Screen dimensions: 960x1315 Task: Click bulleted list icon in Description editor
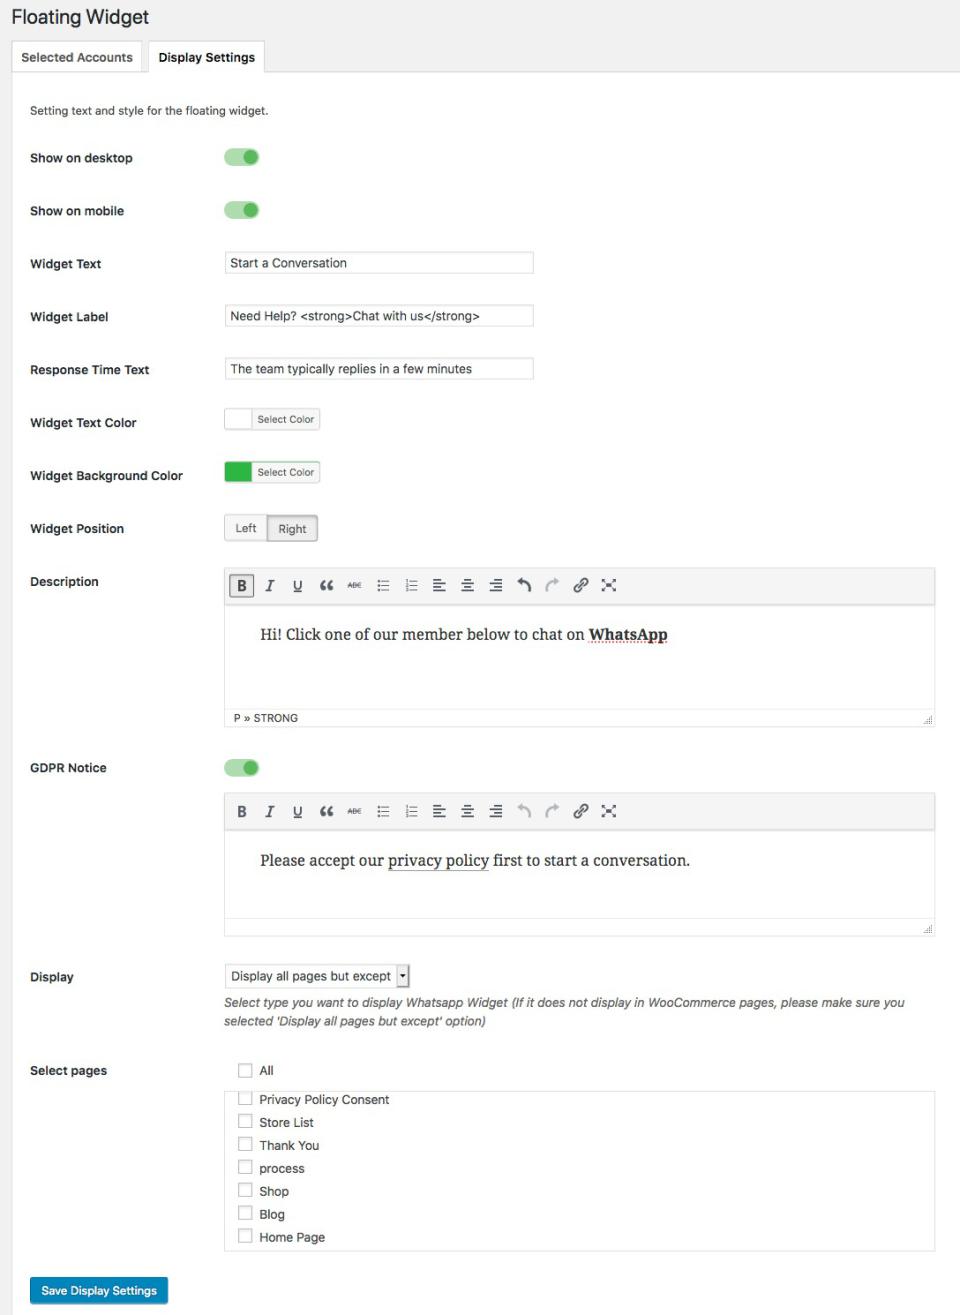coord(383,586)
